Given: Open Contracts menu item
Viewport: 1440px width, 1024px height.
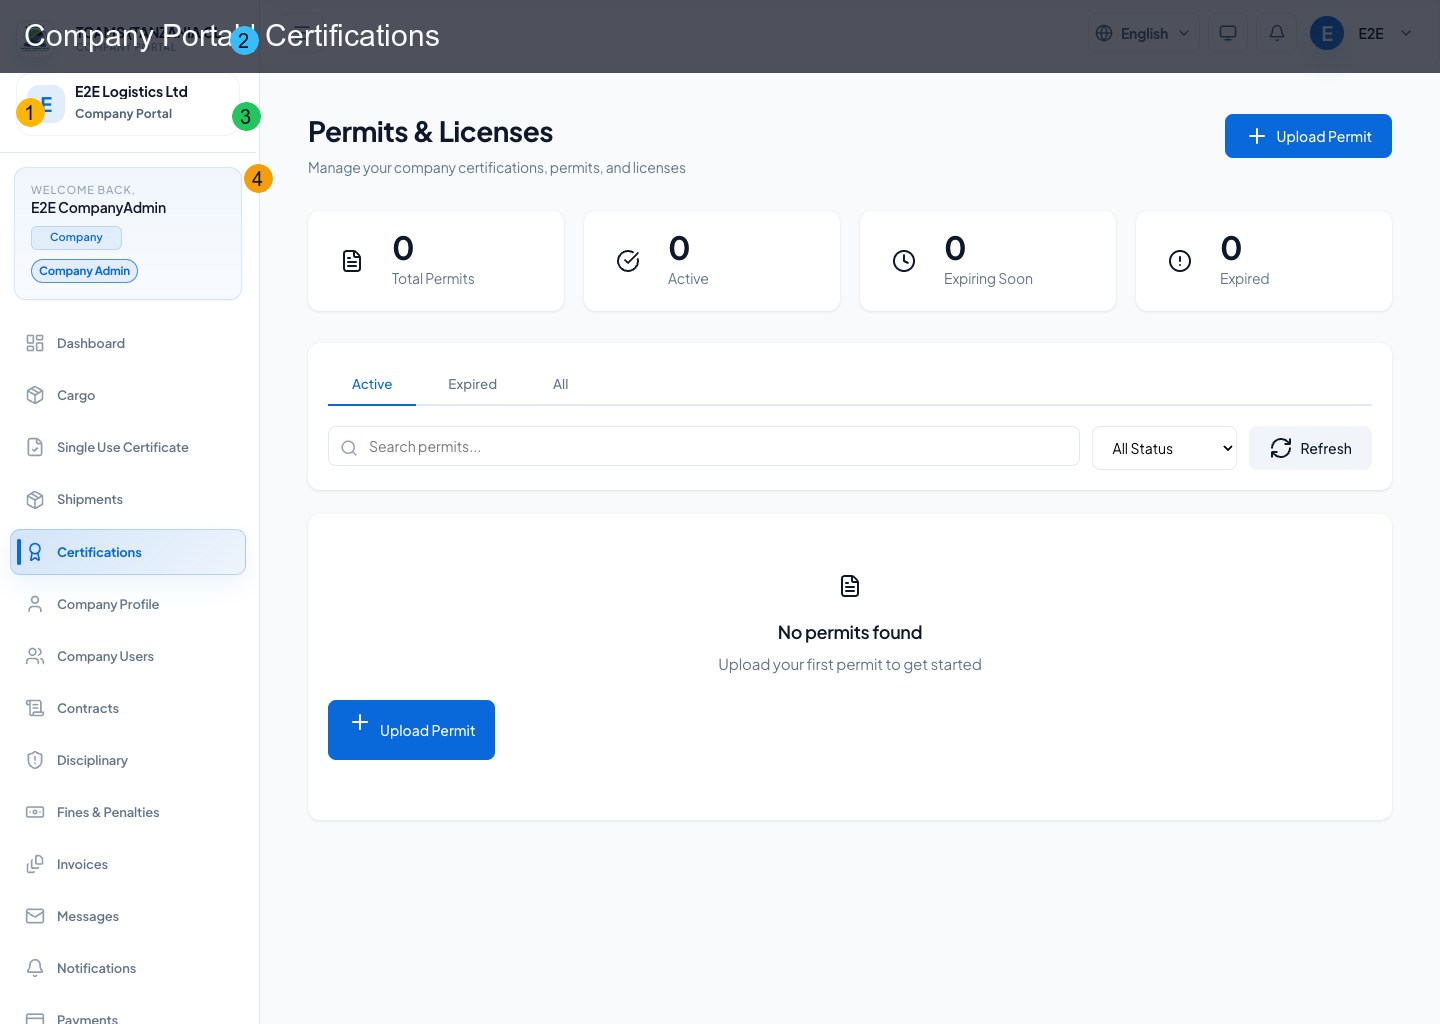Looking at the screenshot, I should [128, 708].
